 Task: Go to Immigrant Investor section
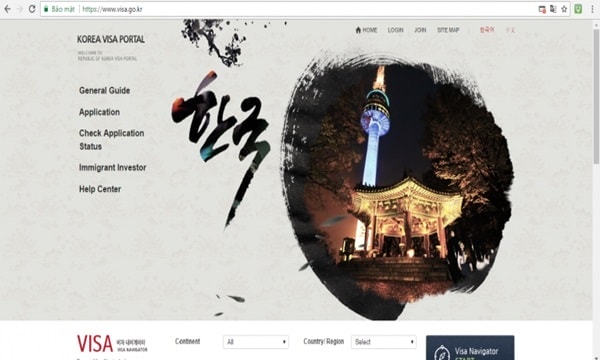click(x=112, y=168)
